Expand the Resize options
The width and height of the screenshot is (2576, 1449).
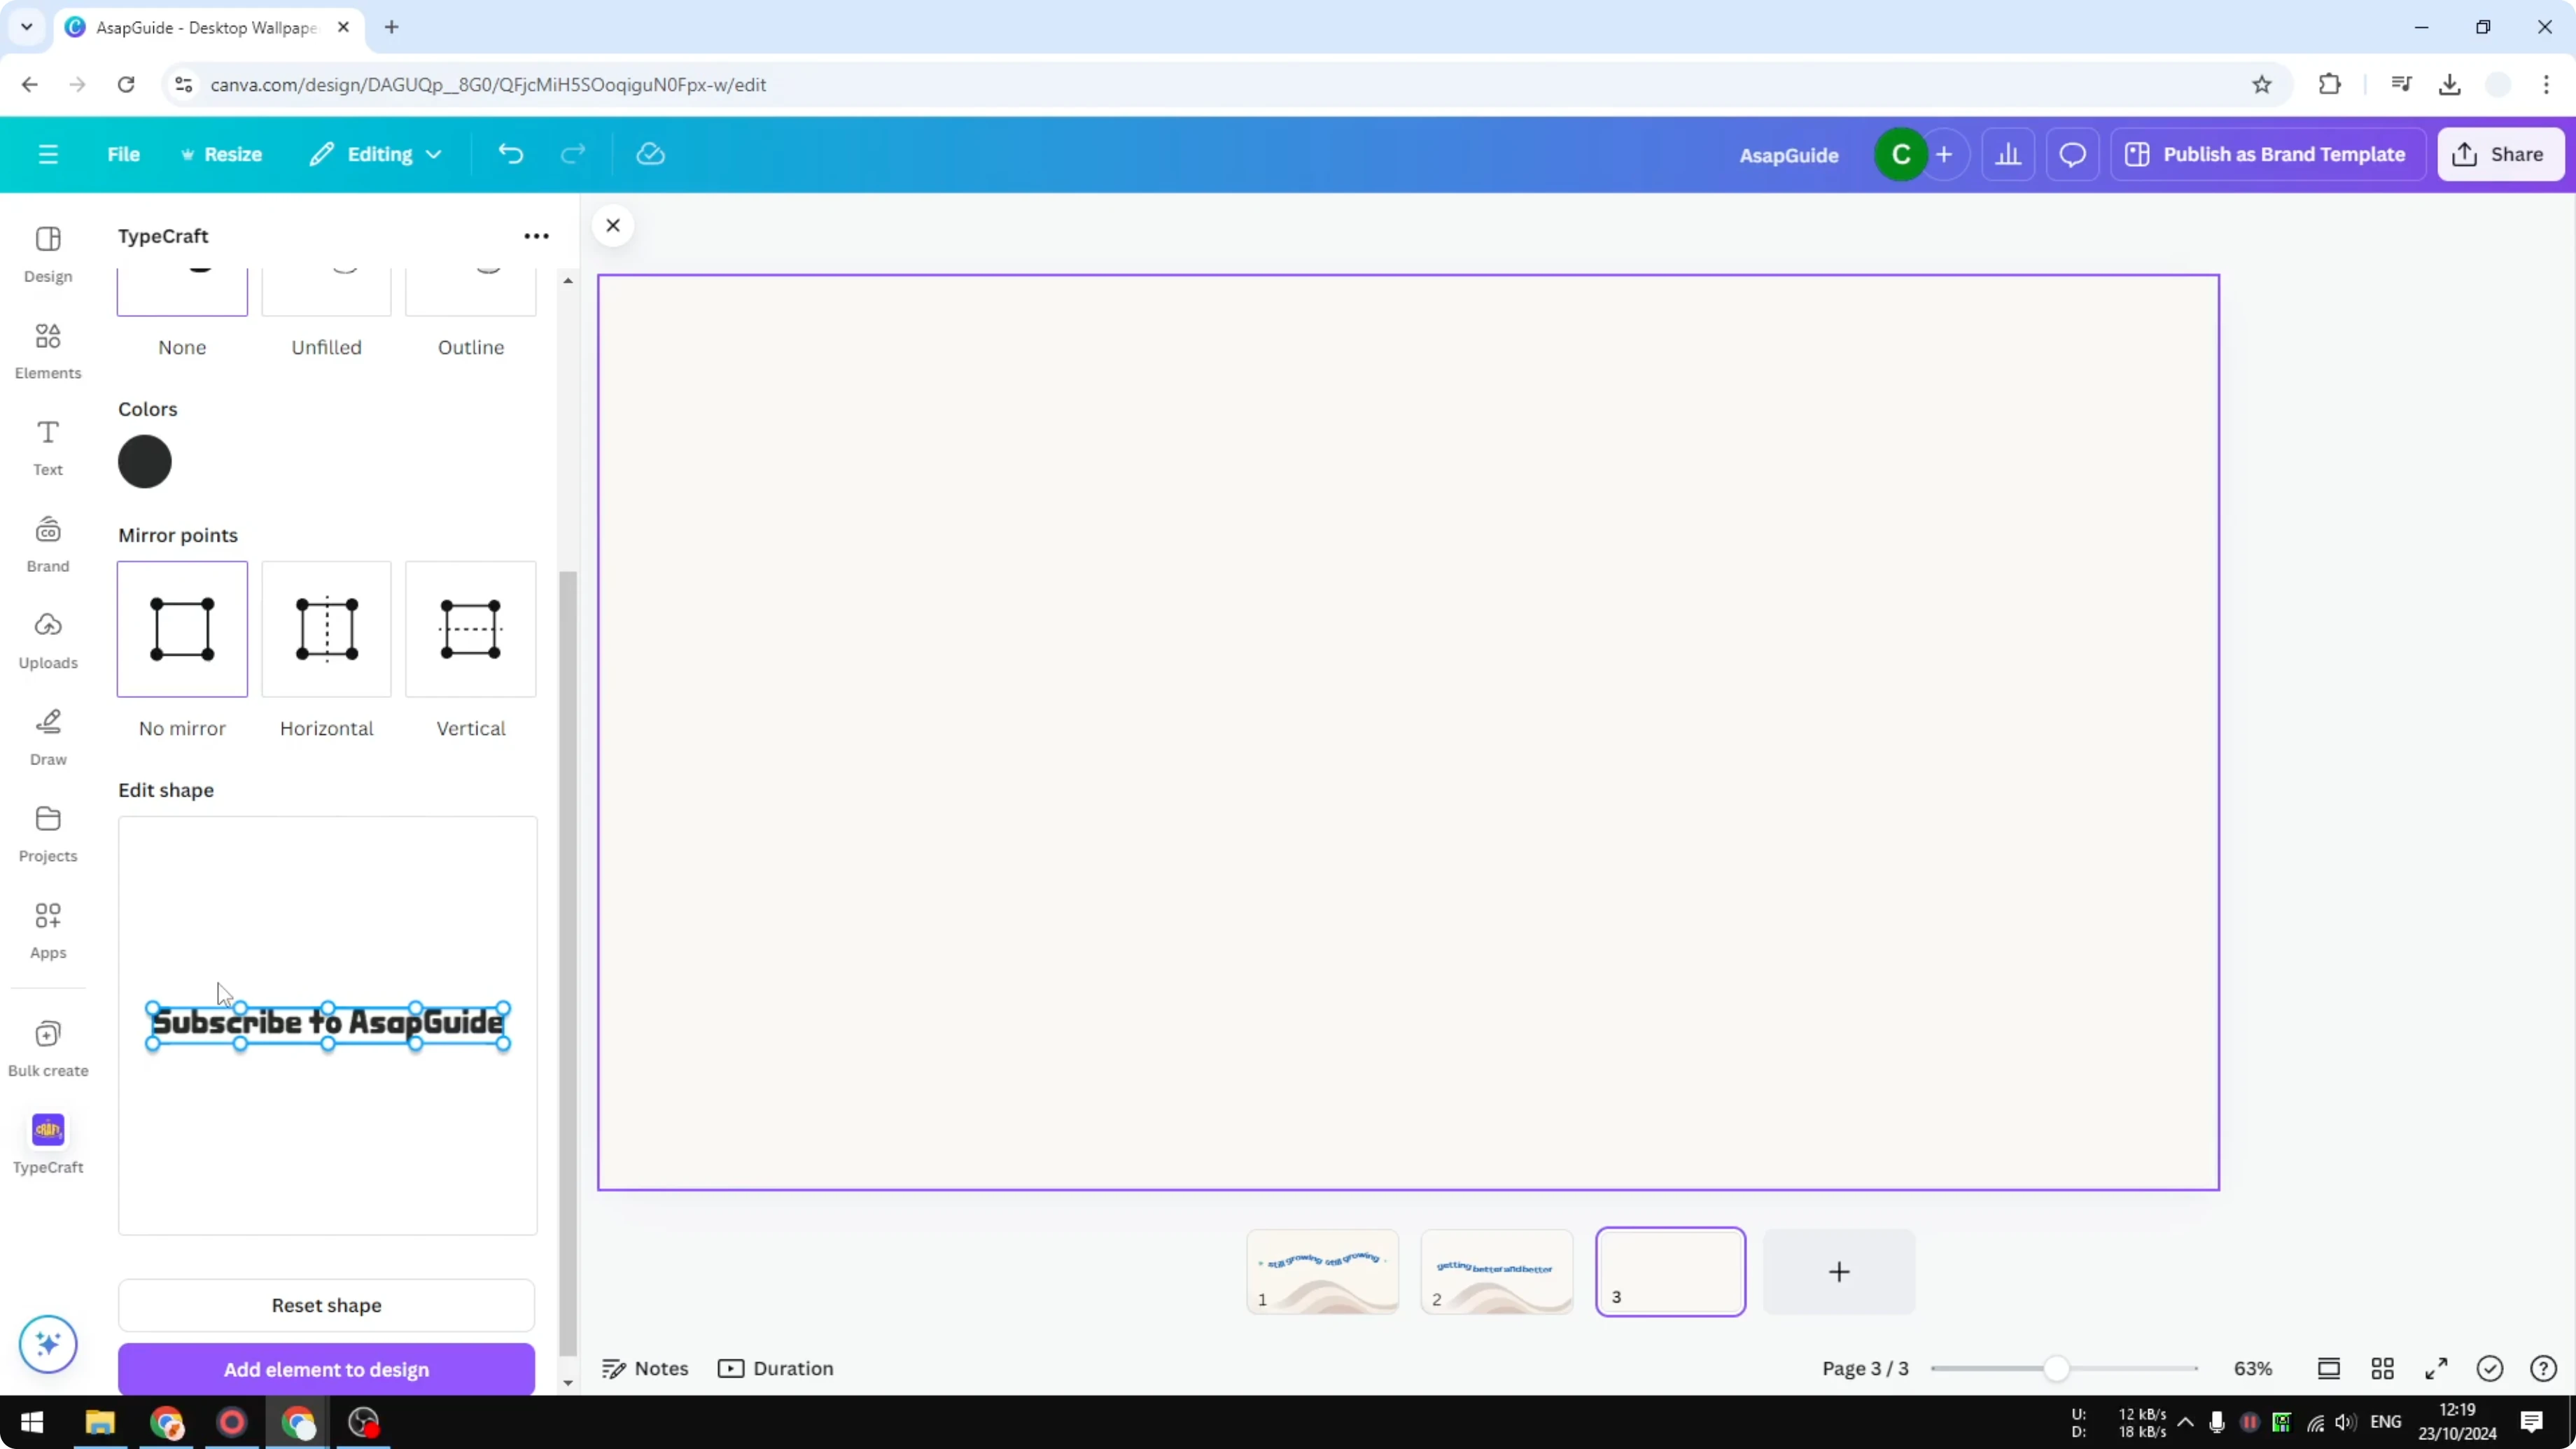click(x=222, y=154)
